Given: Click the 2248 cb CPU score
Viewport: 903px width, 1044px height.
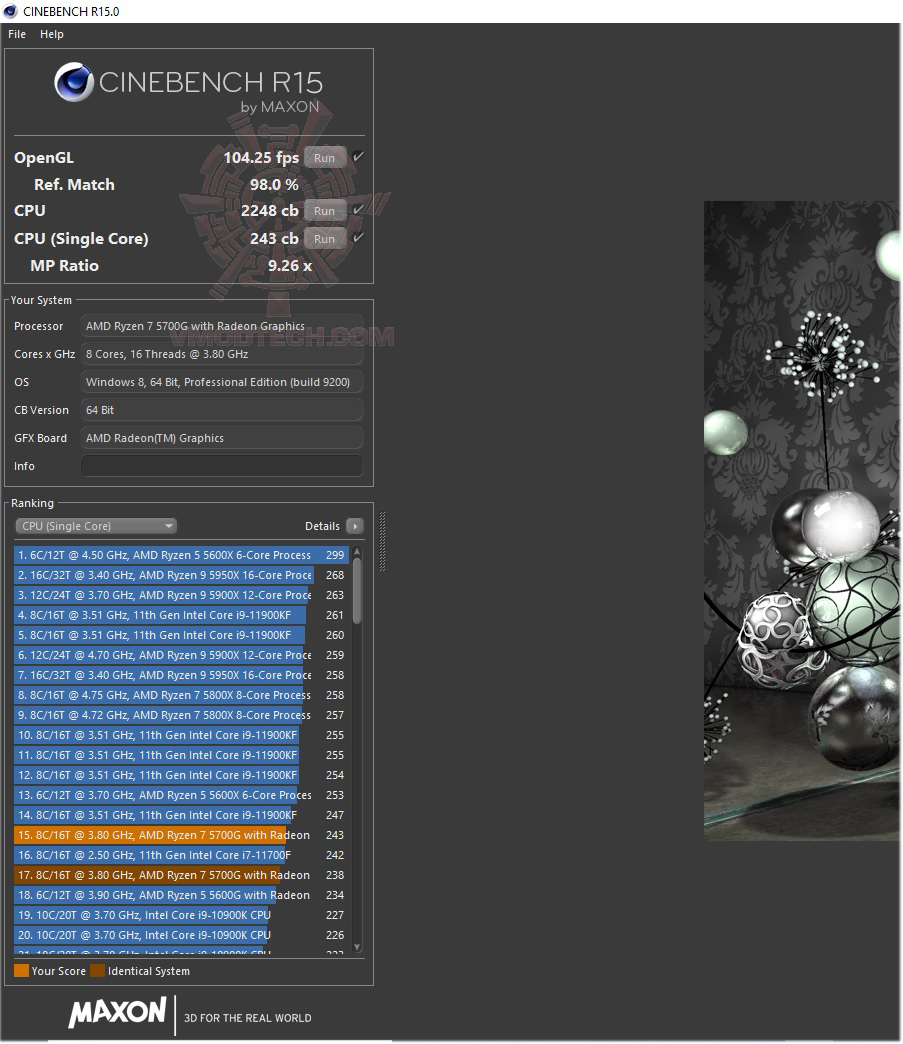Looking at the screenshot, I should click(270, 211).
